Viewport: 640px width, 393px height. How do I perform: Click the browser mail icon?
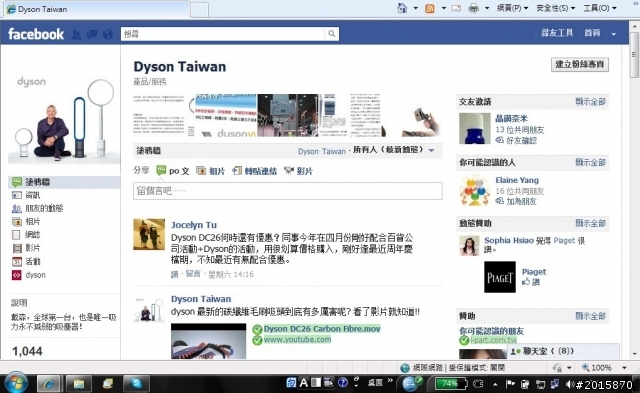(x=456, y=8)
